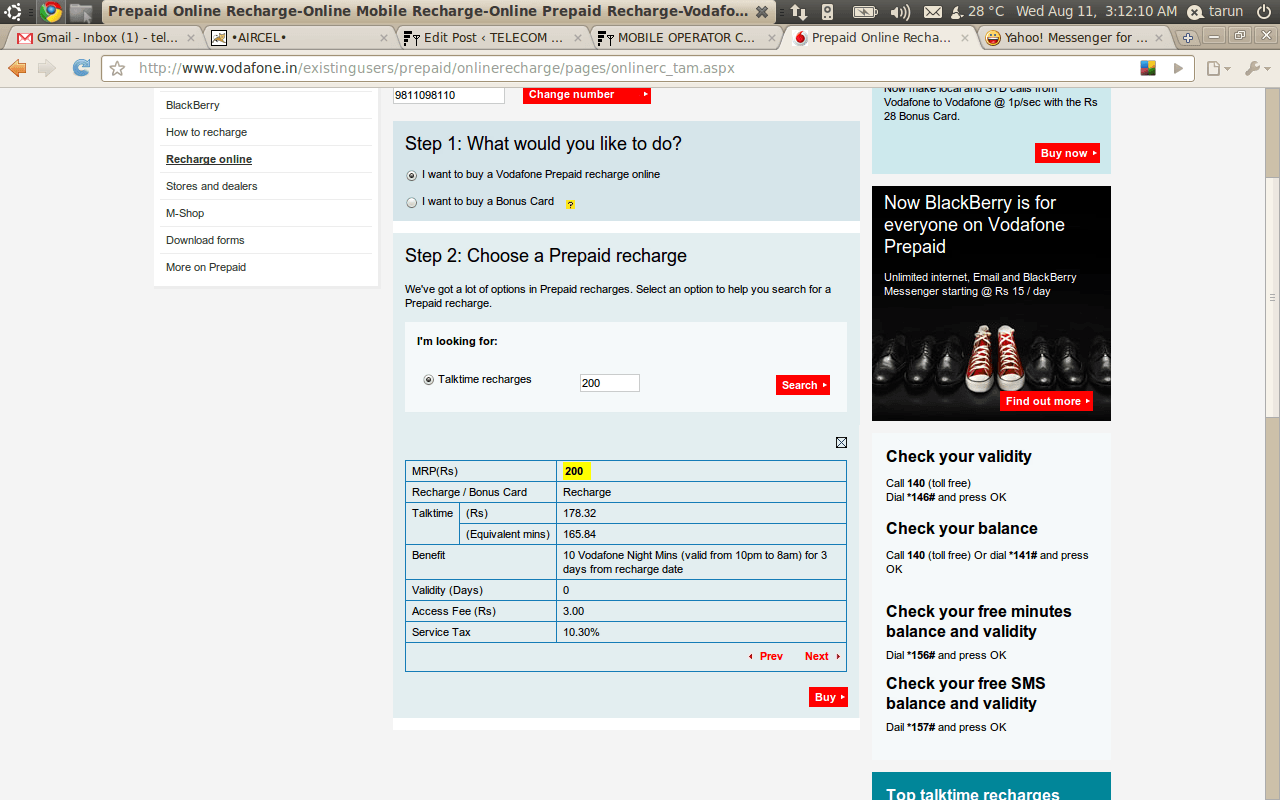
Task: Bookmark the page with the star icon
Action: pyautogui.click(x=117, y=69)
